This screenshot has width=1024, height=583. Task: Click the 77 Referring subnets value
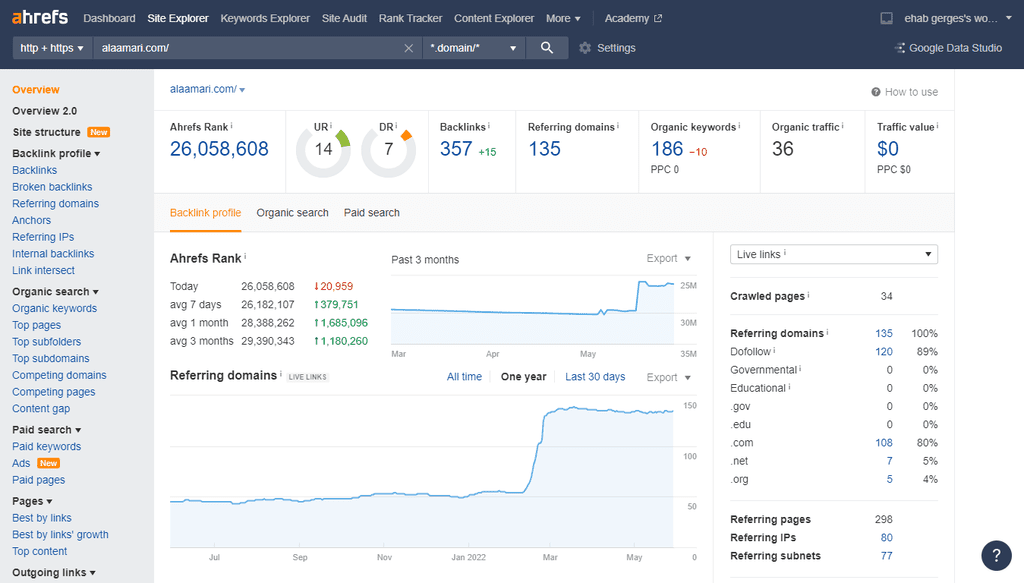[x=886, y=556]
